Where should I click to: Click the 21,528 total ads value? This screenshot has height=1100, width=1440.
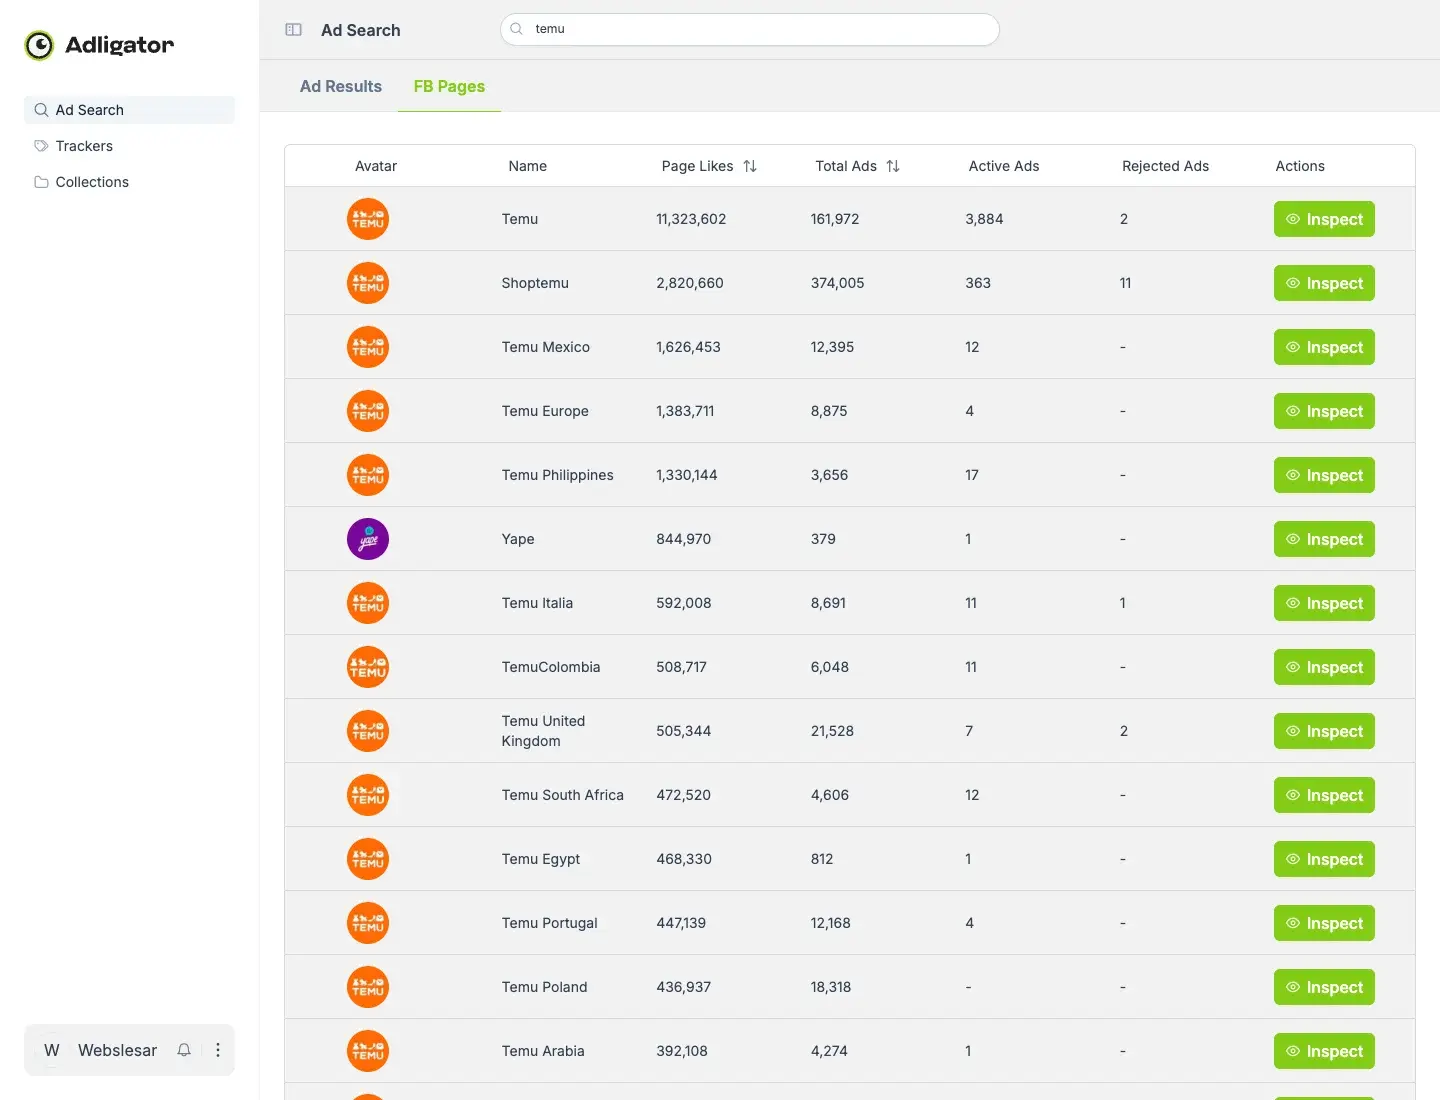coord(832,731)
